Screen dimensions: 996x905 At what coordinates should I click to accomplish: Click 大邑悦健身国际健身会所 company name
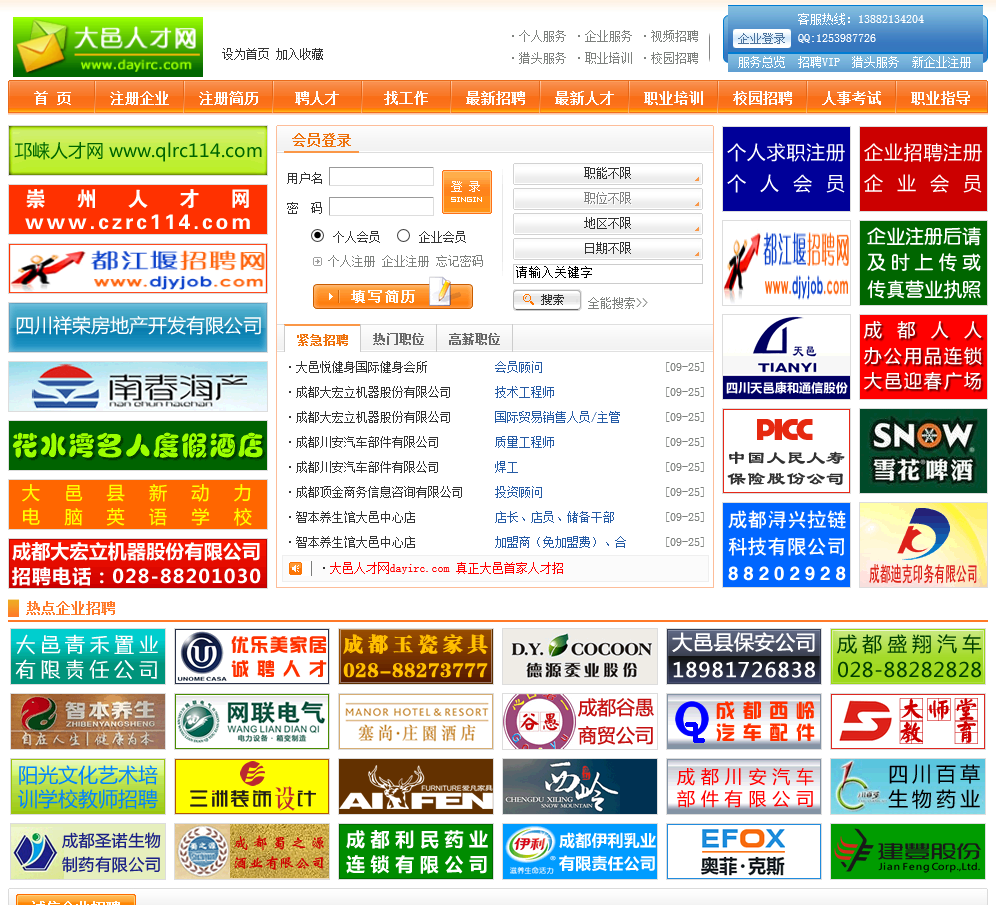coord(361,367)
